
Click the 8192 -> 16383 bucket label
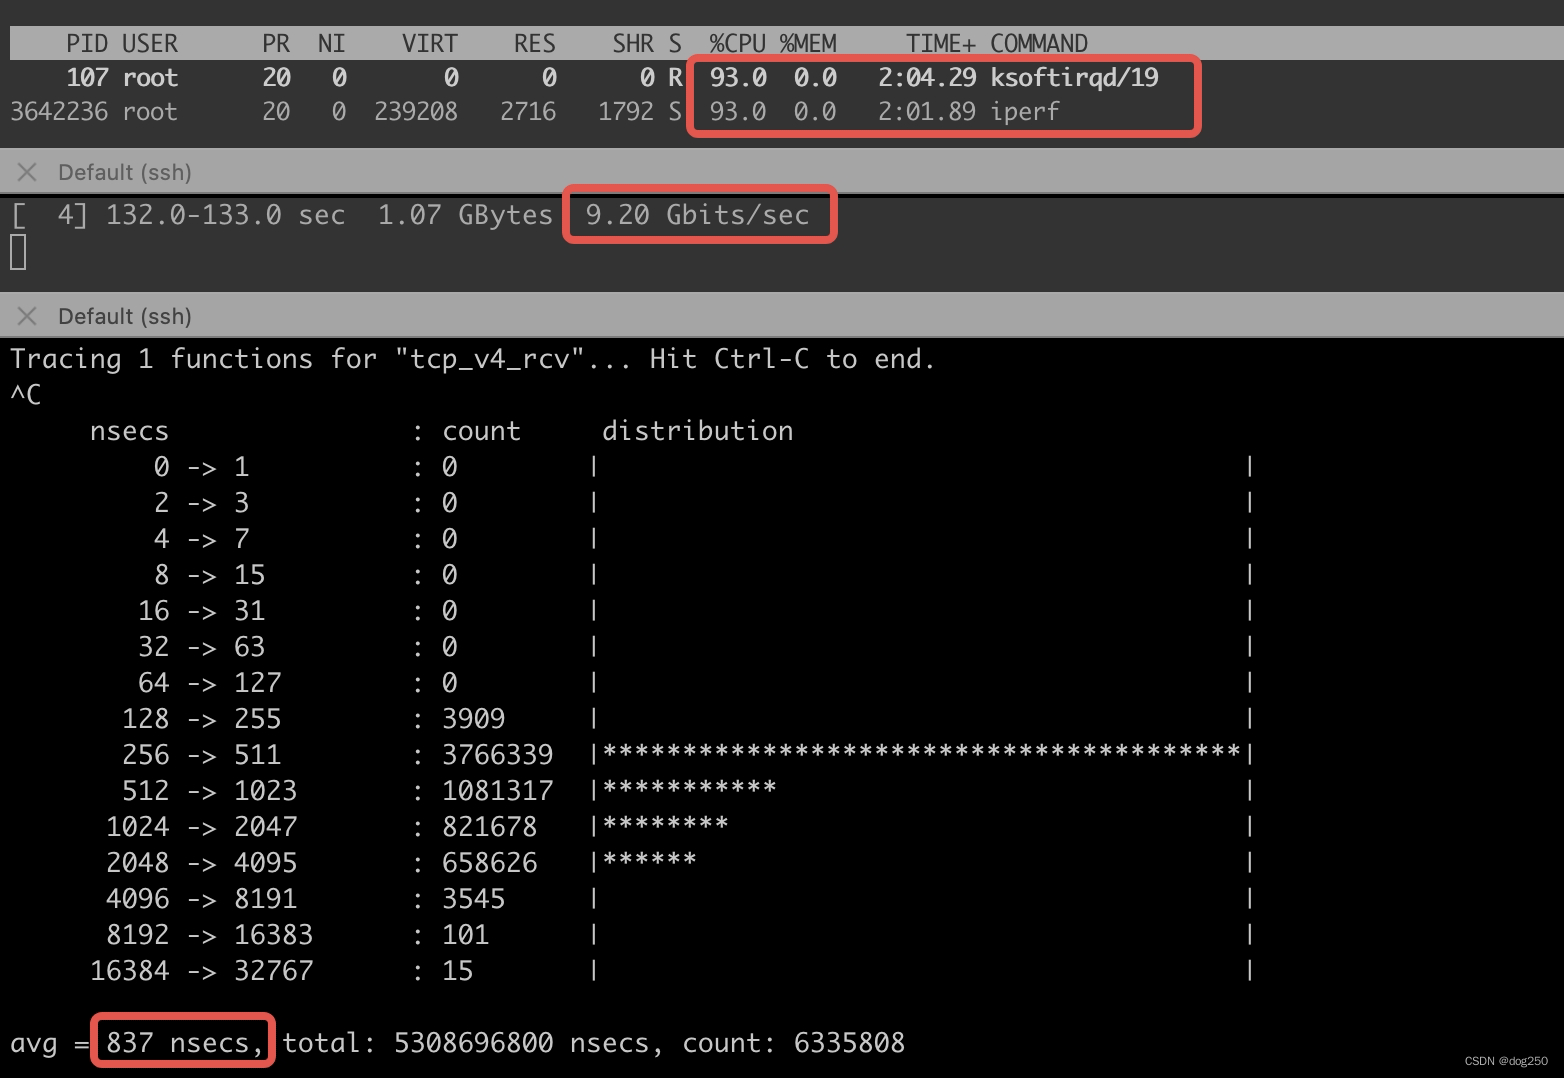click(209, 935)
